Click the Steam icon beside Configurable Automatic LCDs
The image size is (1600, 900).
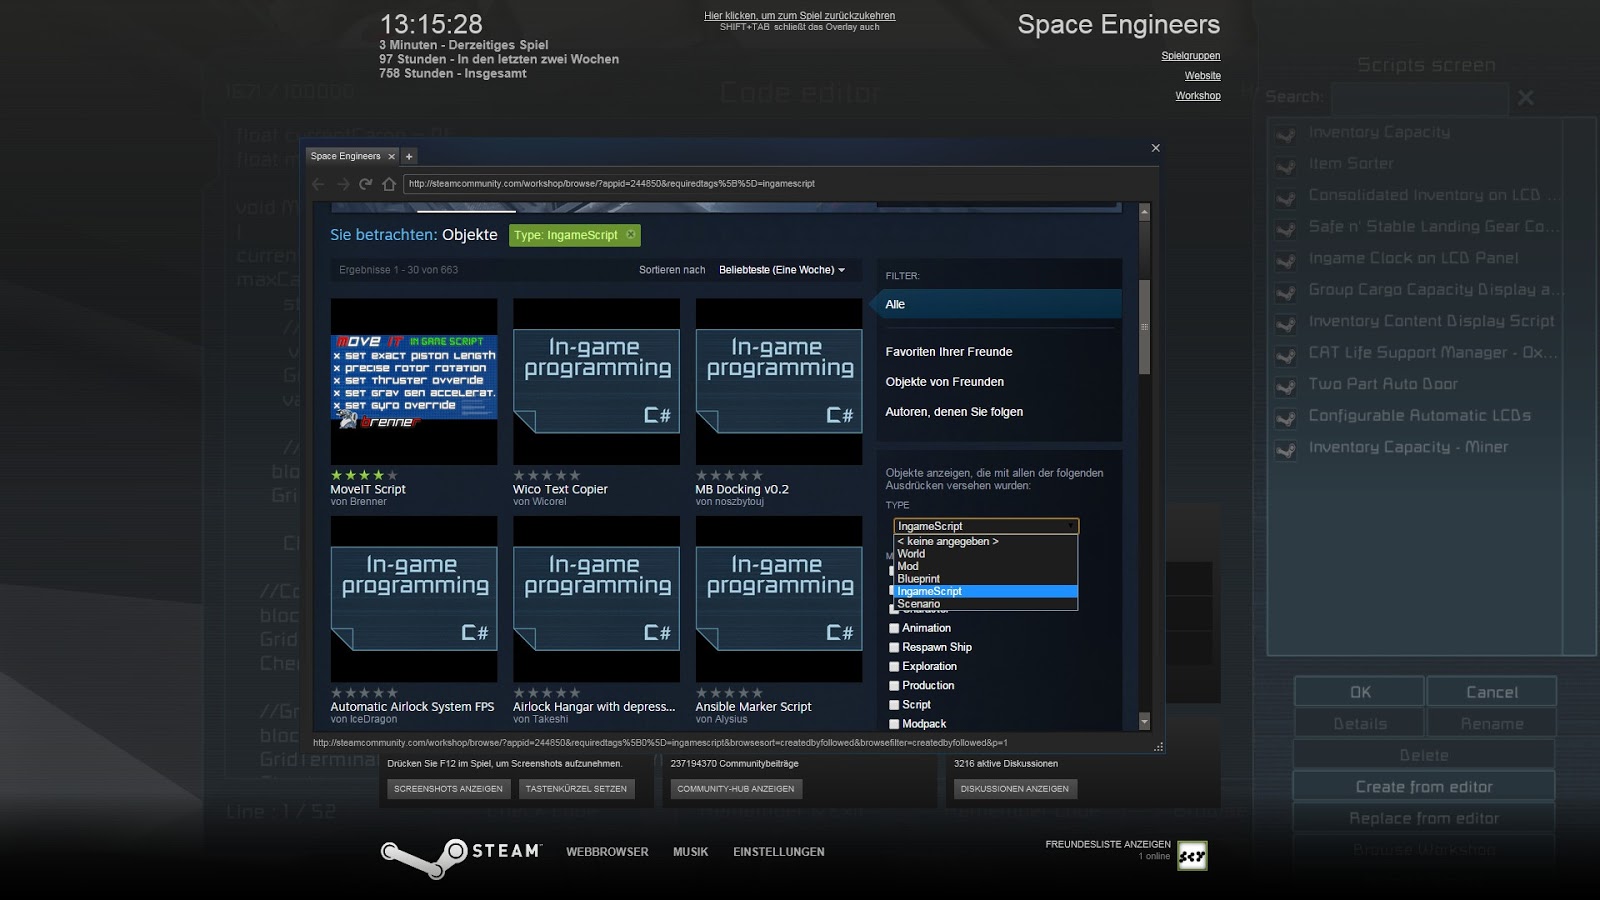[x=1286, y=418]
